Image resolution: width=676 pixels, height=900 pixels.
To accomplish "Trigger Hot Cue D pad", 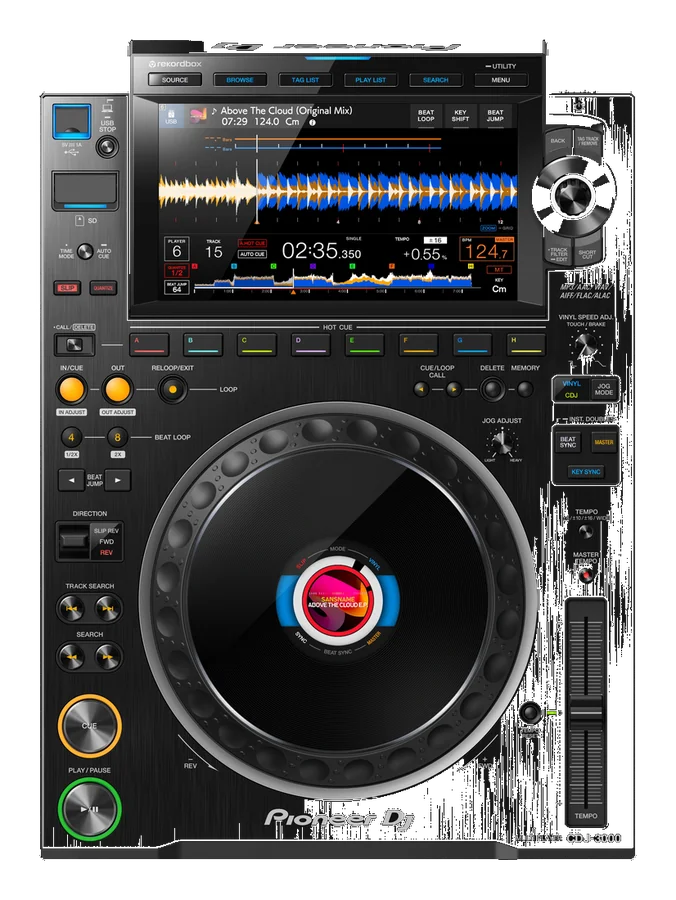I will point(310,344).
